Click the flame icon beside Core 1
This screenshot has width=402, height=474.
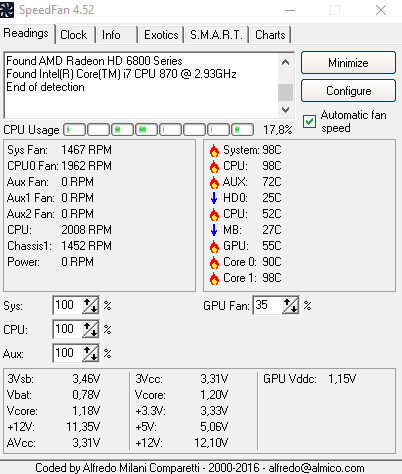[214, 278]
